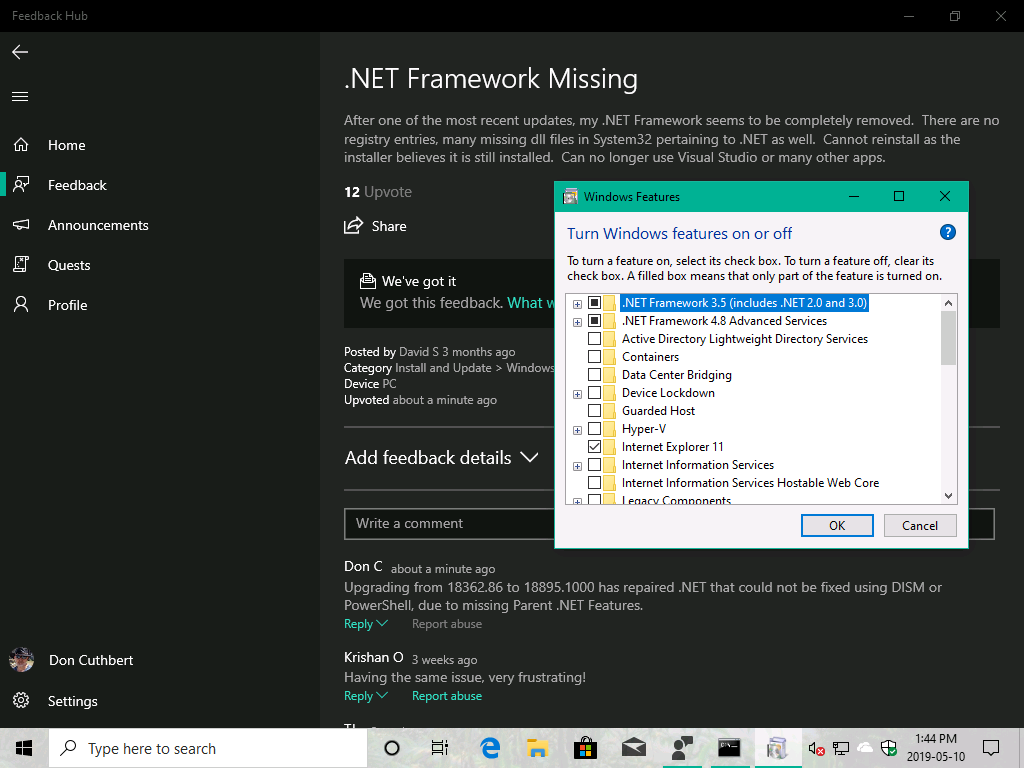Open Microsoft Store from the taskbar

coord(585,748)
